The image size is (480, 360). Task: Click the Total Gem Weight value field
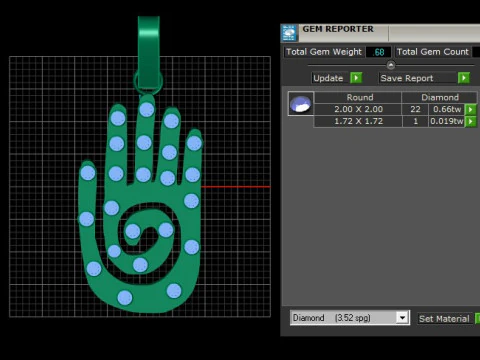pyautogui.click(x=378, y=52)
